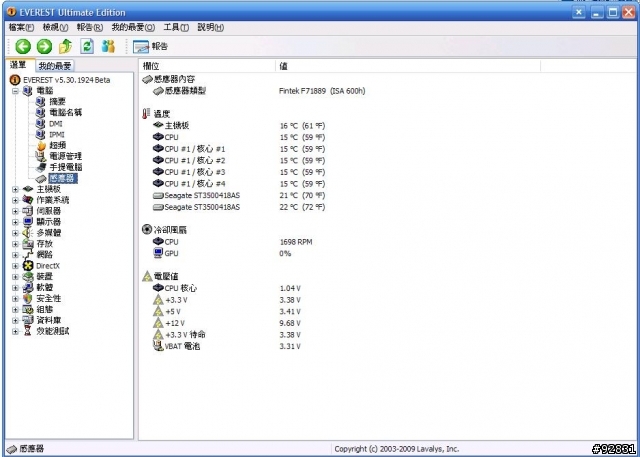Click the DirectX yellow icon in tree

(x=28, y=266)
